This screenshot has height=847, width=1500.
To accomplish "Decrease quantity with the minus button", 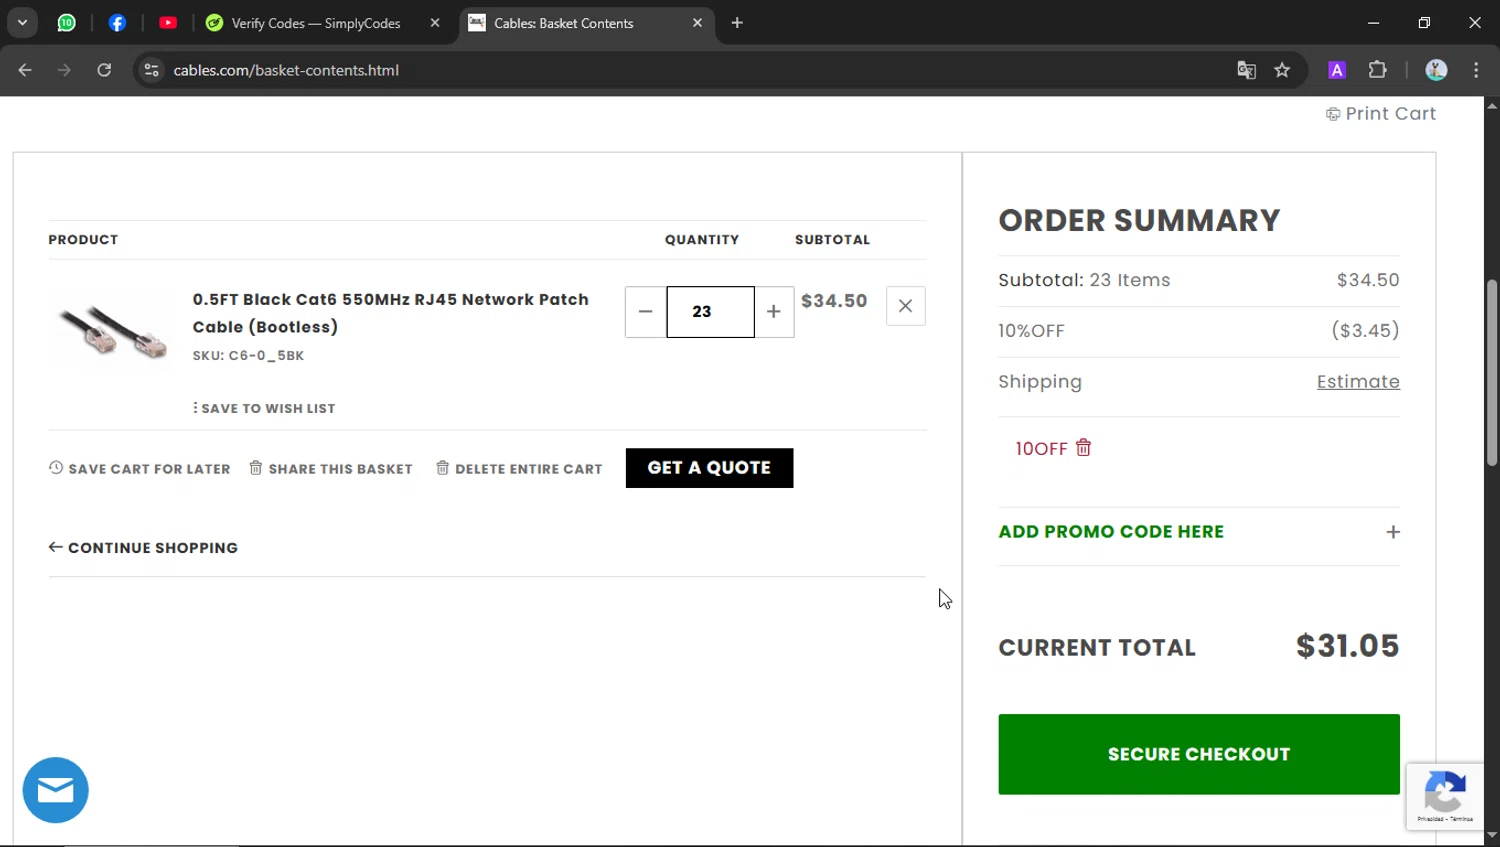I will pyautogui.click(x=646, y=312).
